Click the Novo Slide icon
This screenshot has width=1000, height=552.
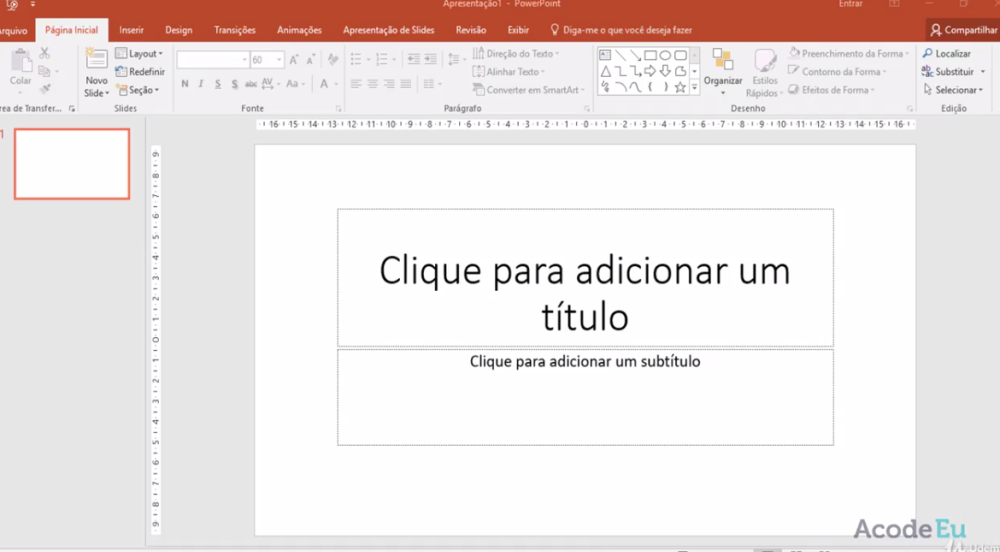click(96, 60)
